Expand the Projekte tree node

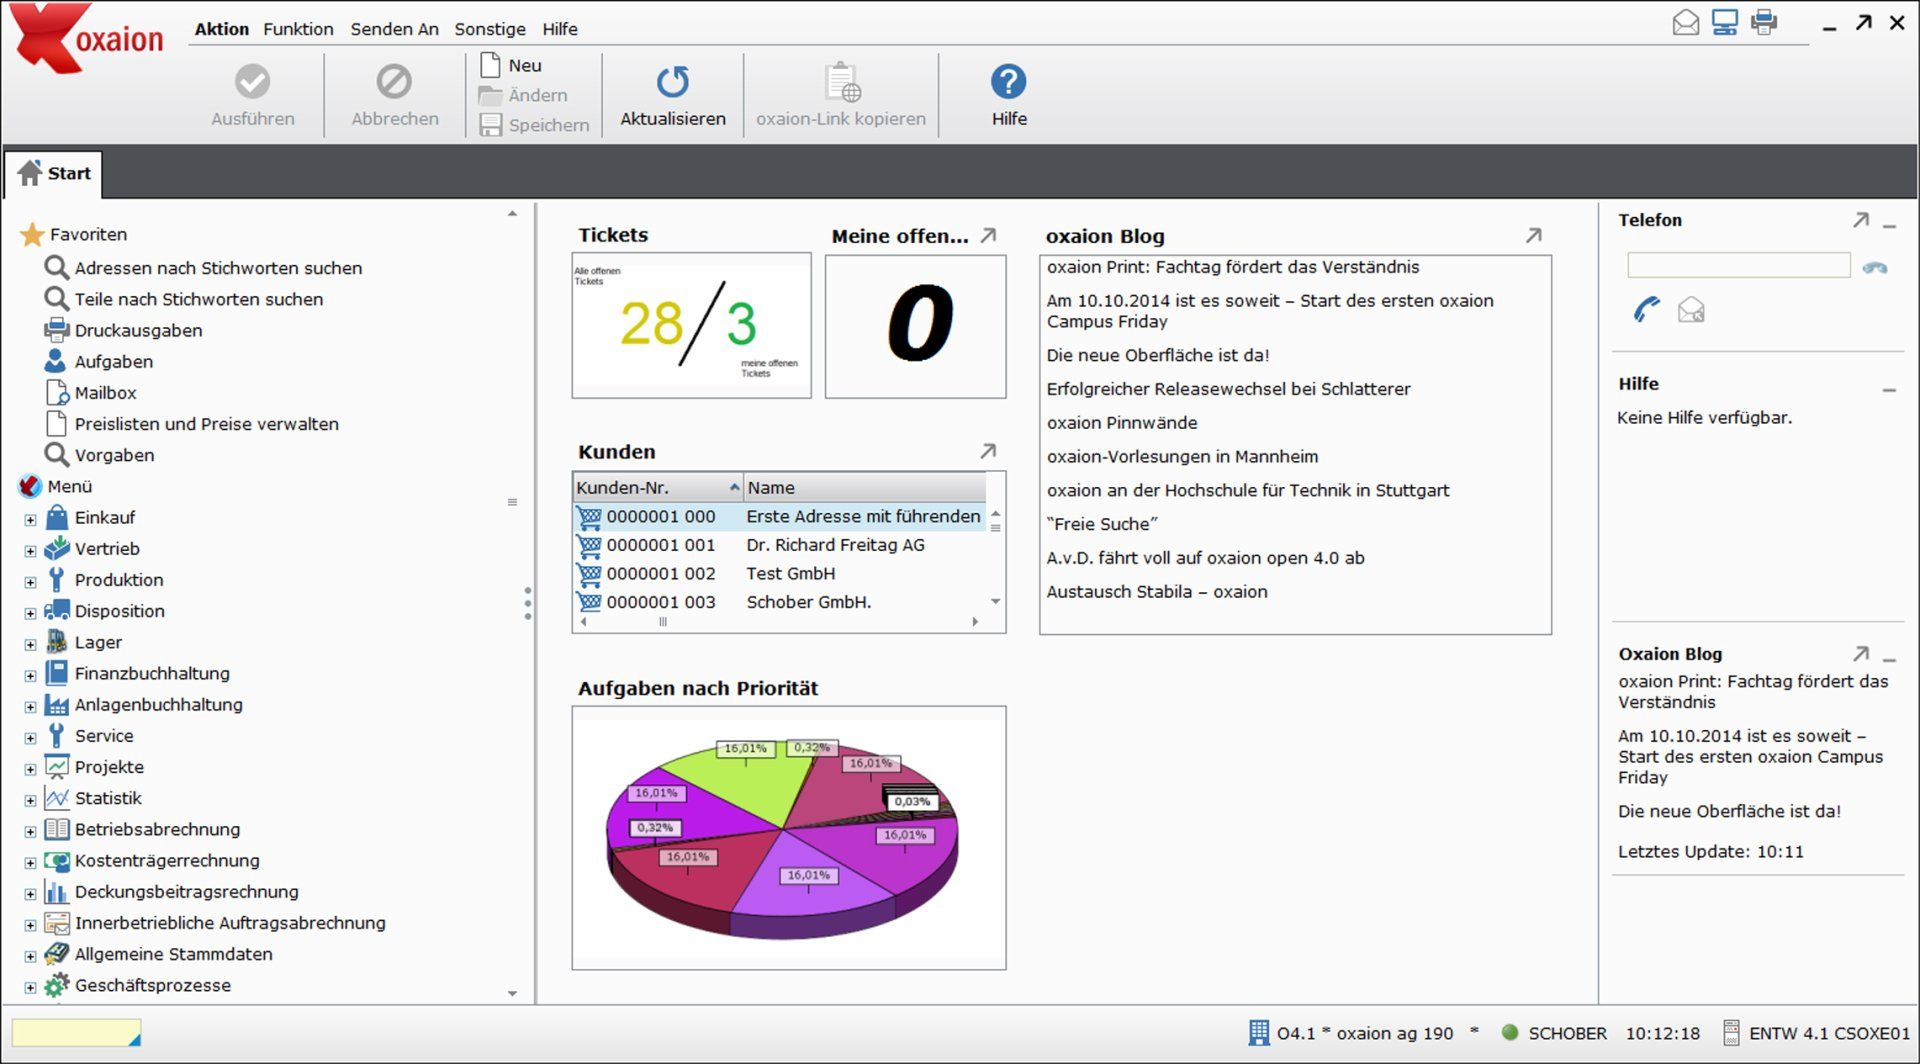30,770
